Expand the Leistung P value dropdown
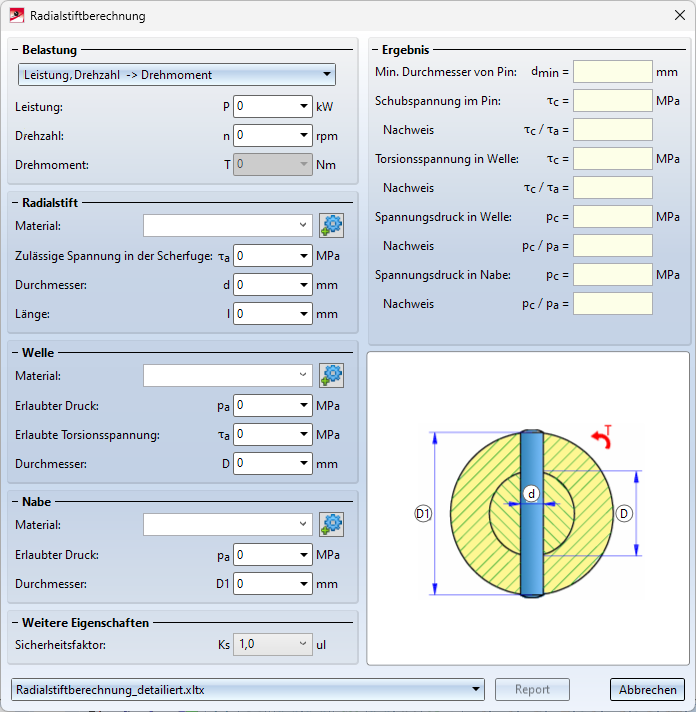Image resolution: width=696 pixels, height=712 pixels. coord(303,106)
